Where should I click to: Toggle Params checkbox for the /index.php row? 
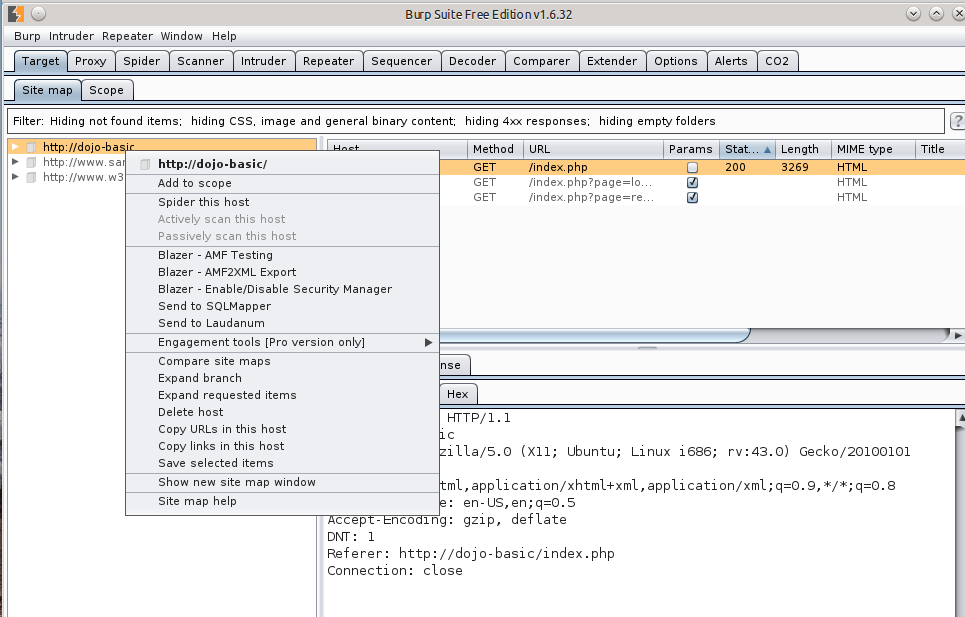(x=692, y=168)
